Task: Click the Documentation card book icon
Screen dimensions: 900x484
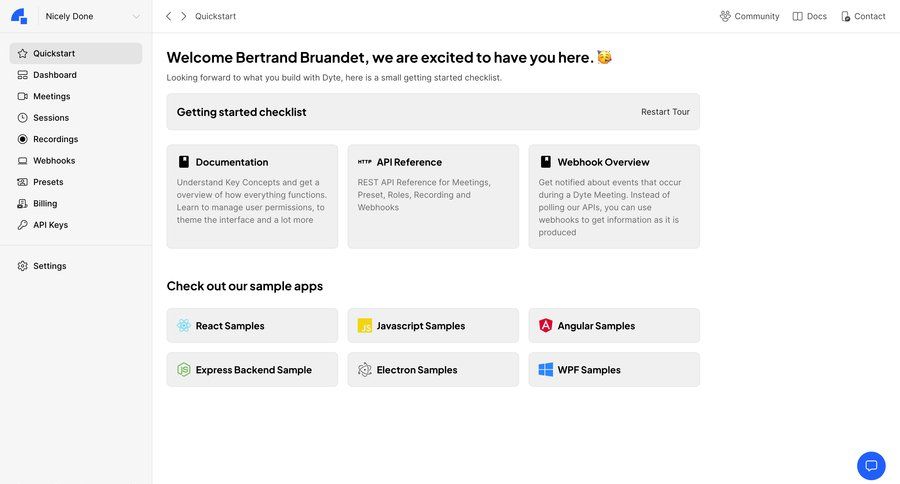Action: click(184, 162)
